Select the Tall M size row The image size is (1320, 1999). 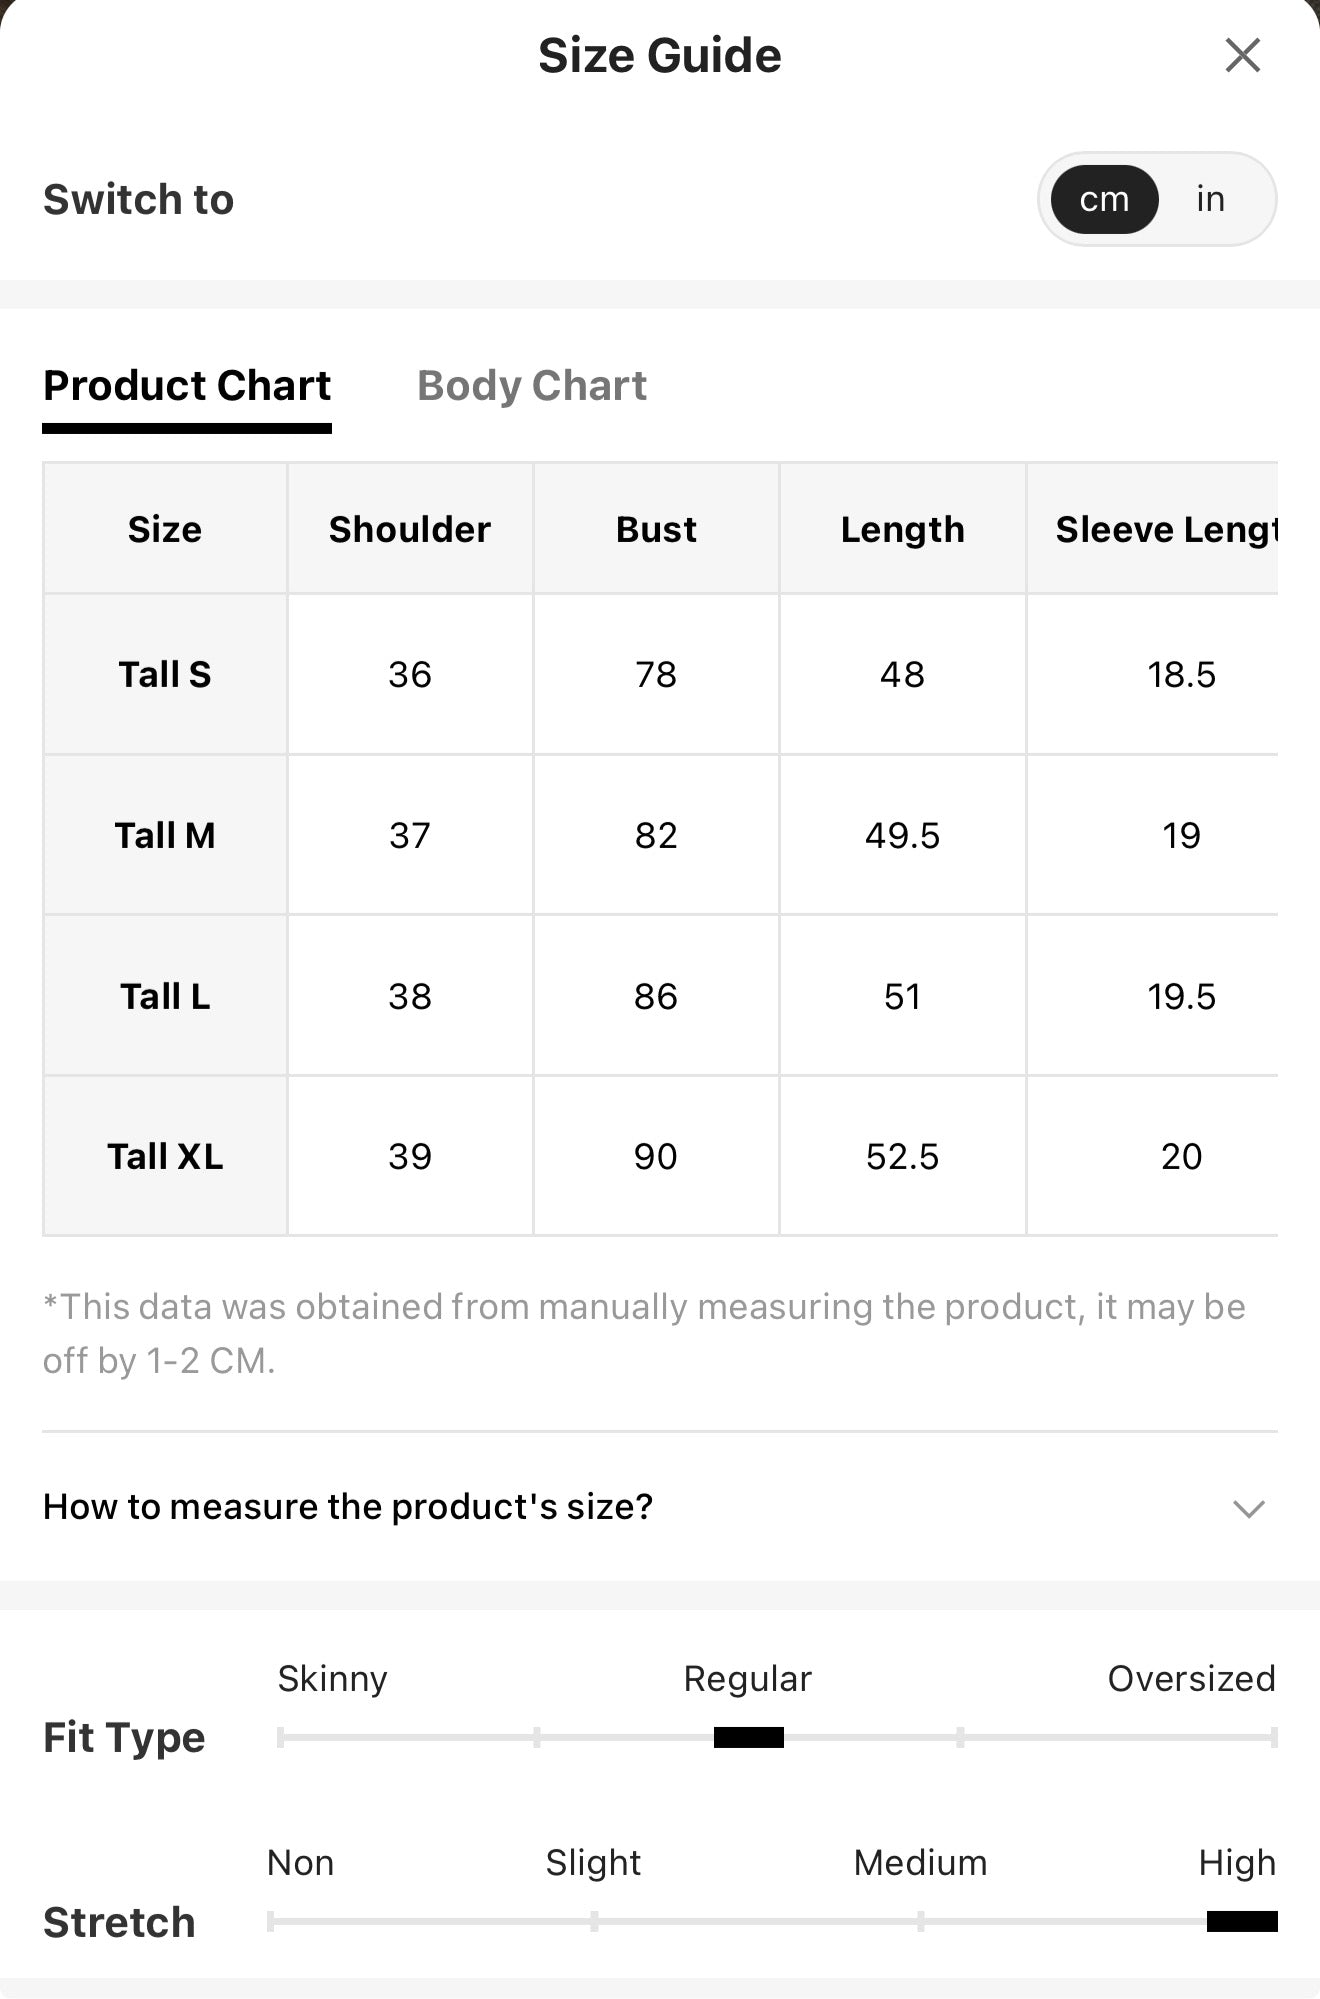tap(660, 836)
